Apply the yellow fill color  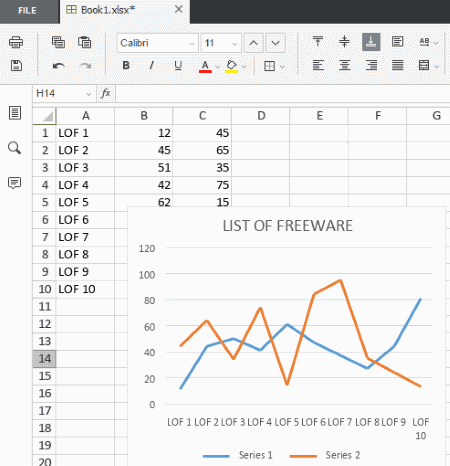pos(231,66)
